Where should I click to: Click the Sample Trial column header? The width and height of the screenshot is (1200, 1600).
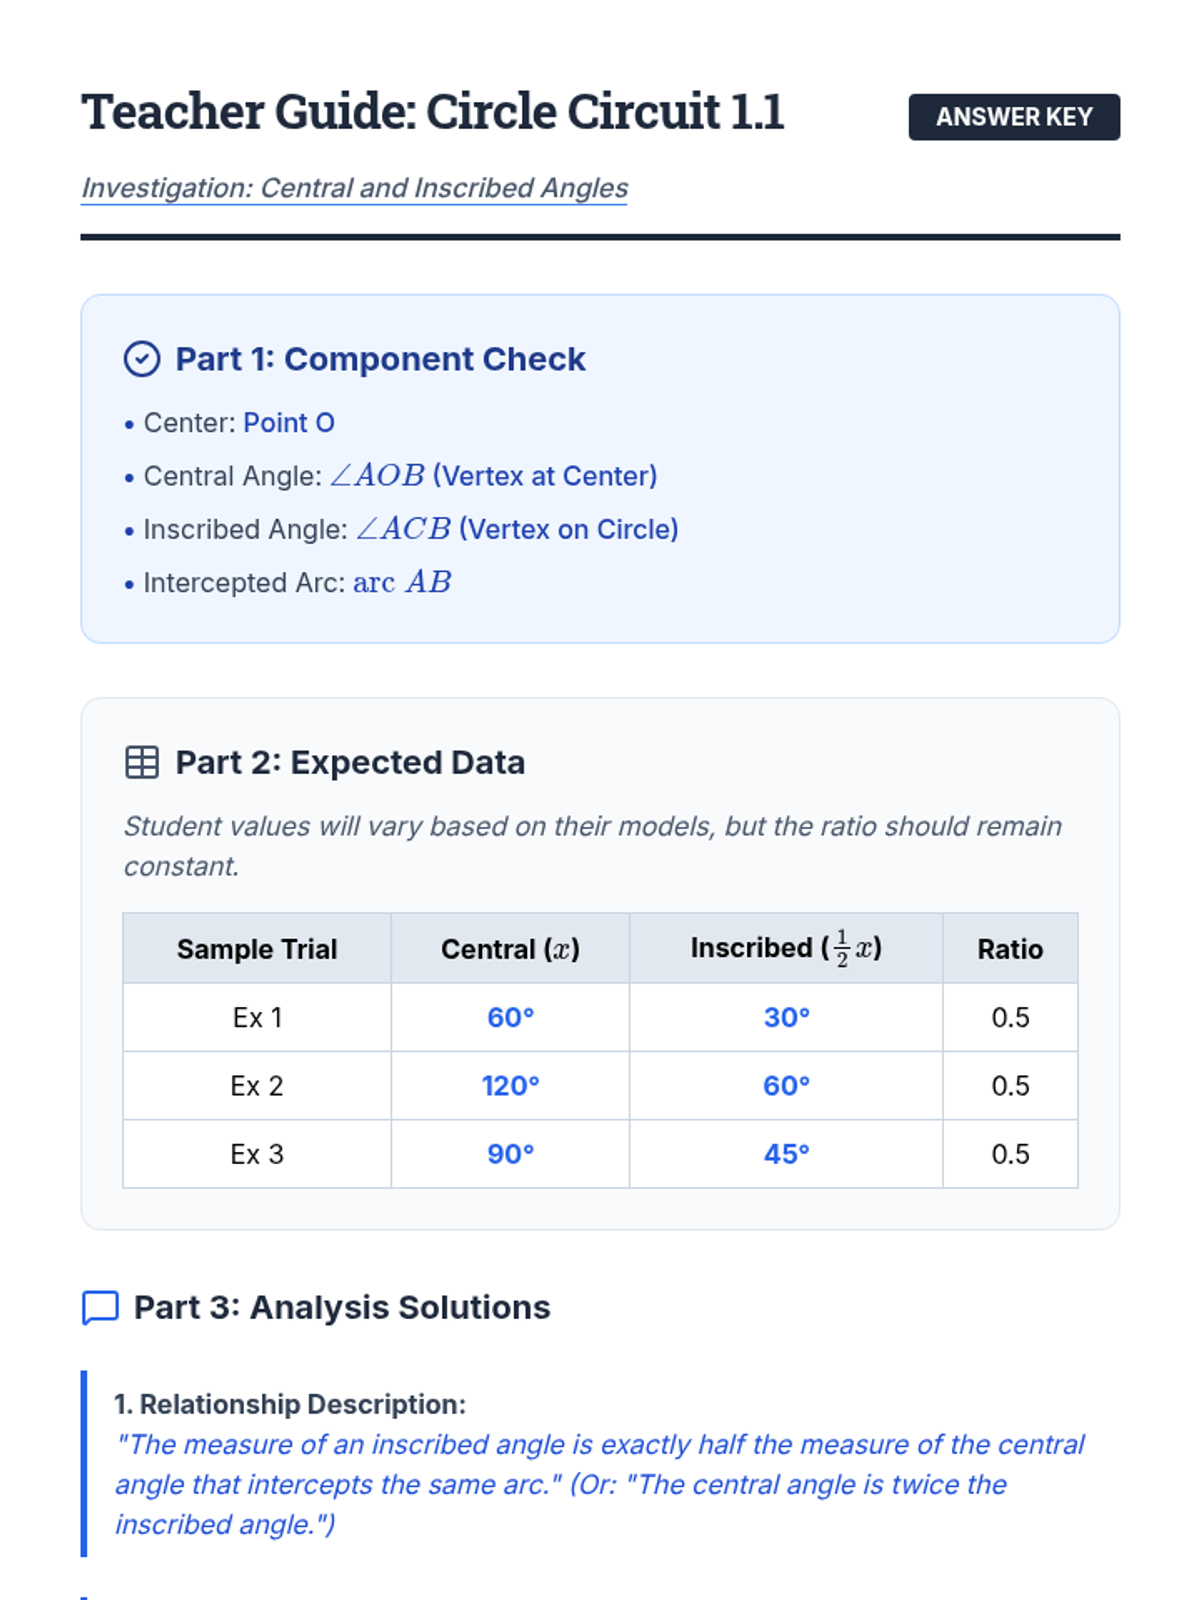coord(257,949)
